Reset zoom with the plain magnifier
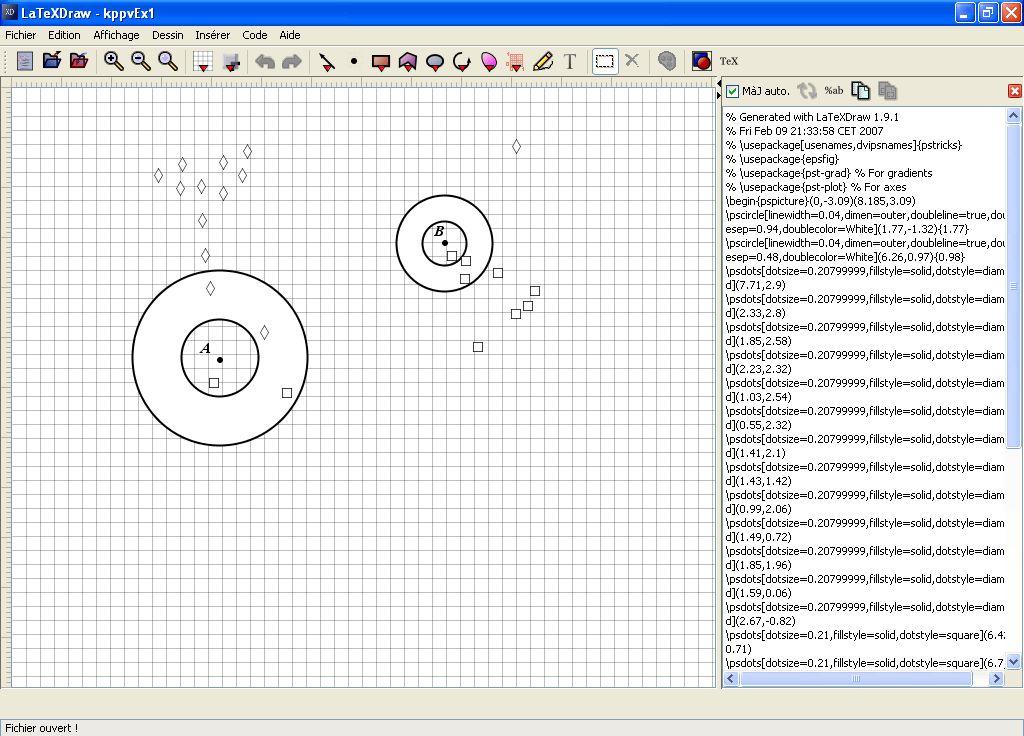The image size is (1024, 736). click(x=168, y=61)
